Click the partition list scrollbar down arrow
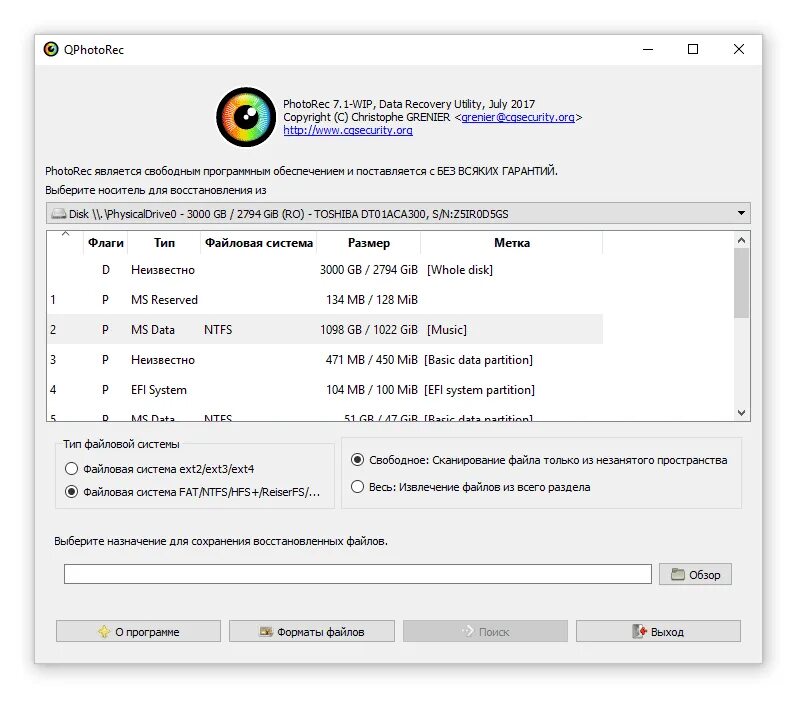The image size is (809, 715). 741,413
